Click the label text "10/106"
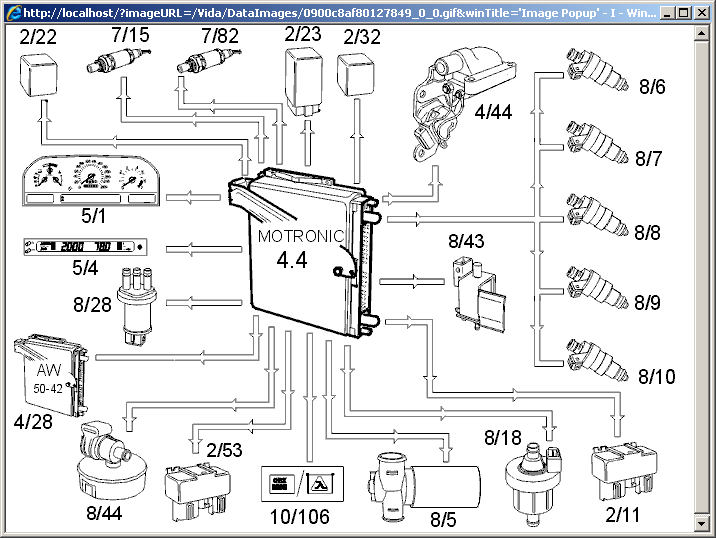This screenshot has height=538, width=716. coord(300,517)
